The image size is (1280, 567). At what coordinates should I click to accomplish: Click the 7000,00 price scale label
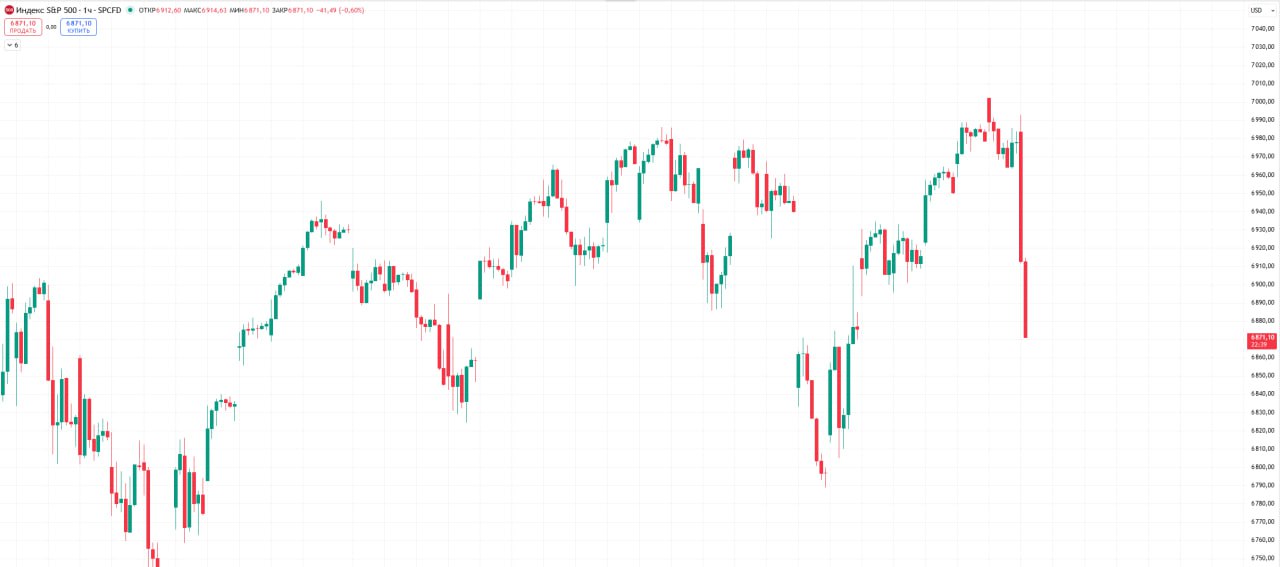click(x=1262, y=101)
